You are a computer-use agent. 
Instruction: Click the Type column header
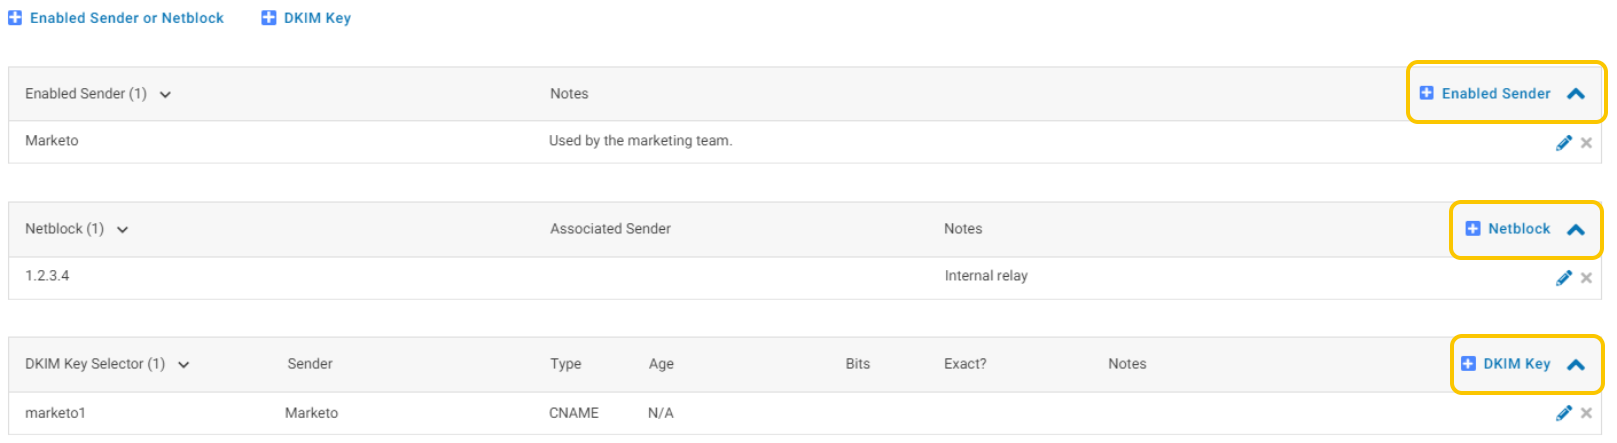[565, 364]
